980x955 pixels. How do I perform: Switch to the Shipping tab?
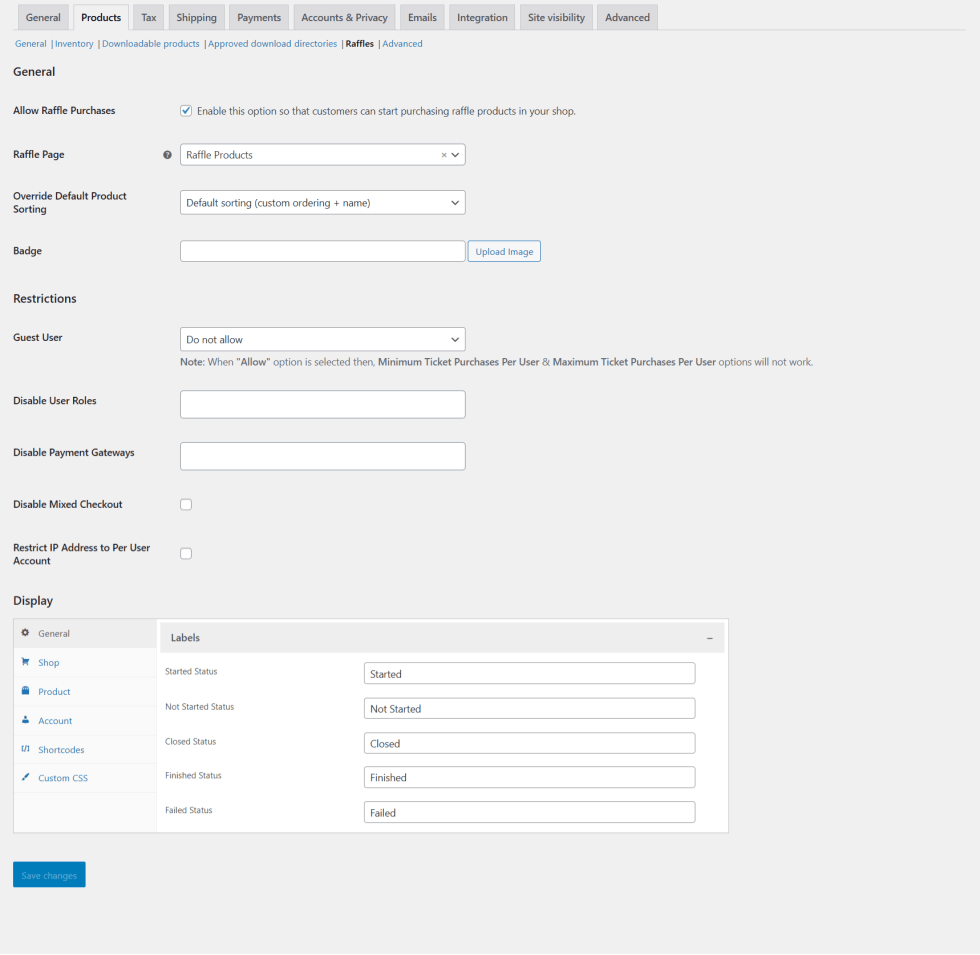click(x=196, y=17)
